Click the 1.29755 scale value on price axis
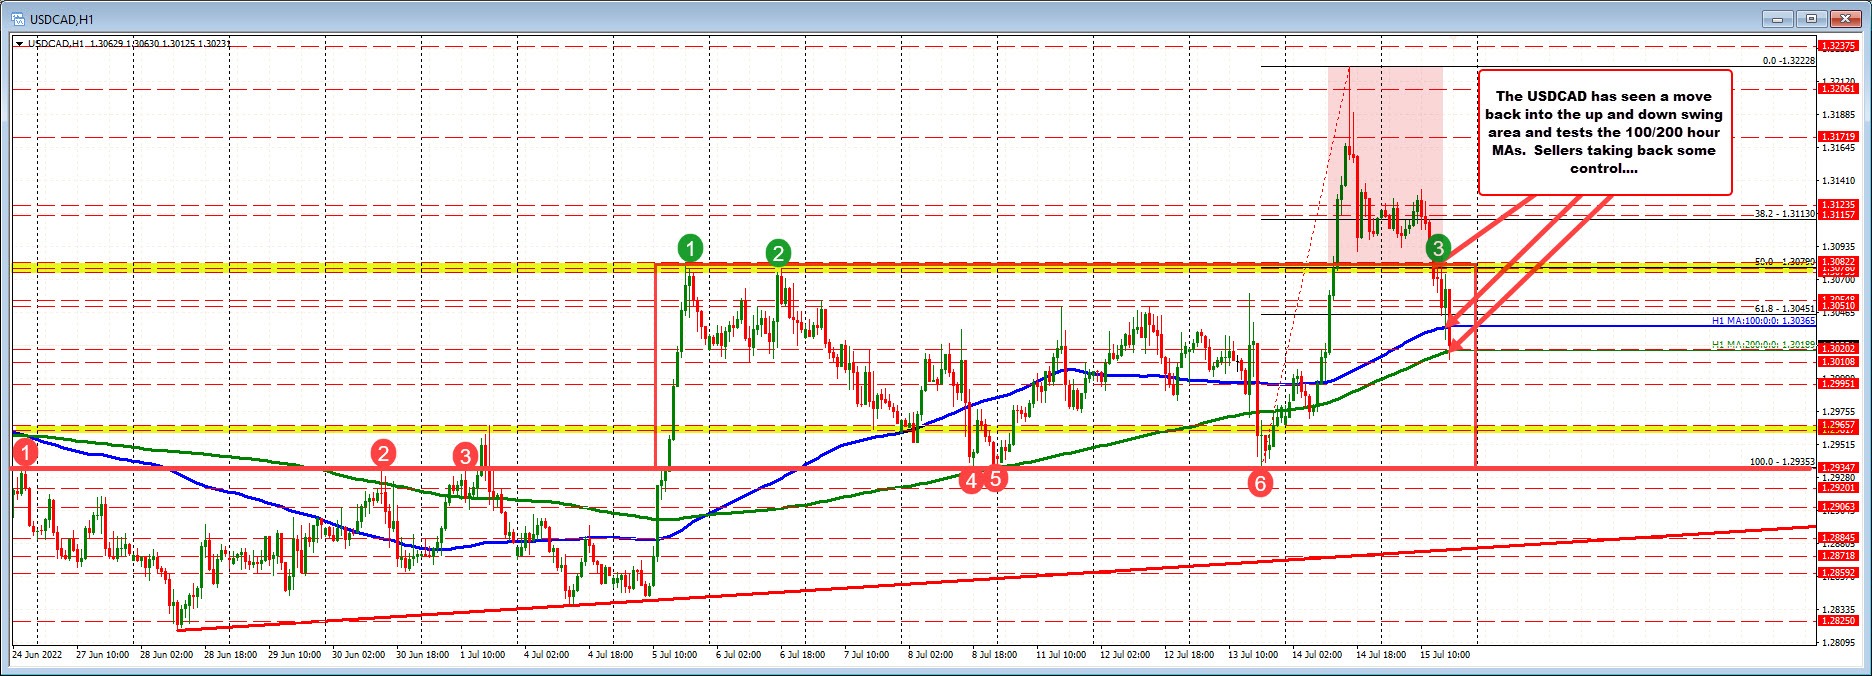1872x676 pixels. (1839, 411)
